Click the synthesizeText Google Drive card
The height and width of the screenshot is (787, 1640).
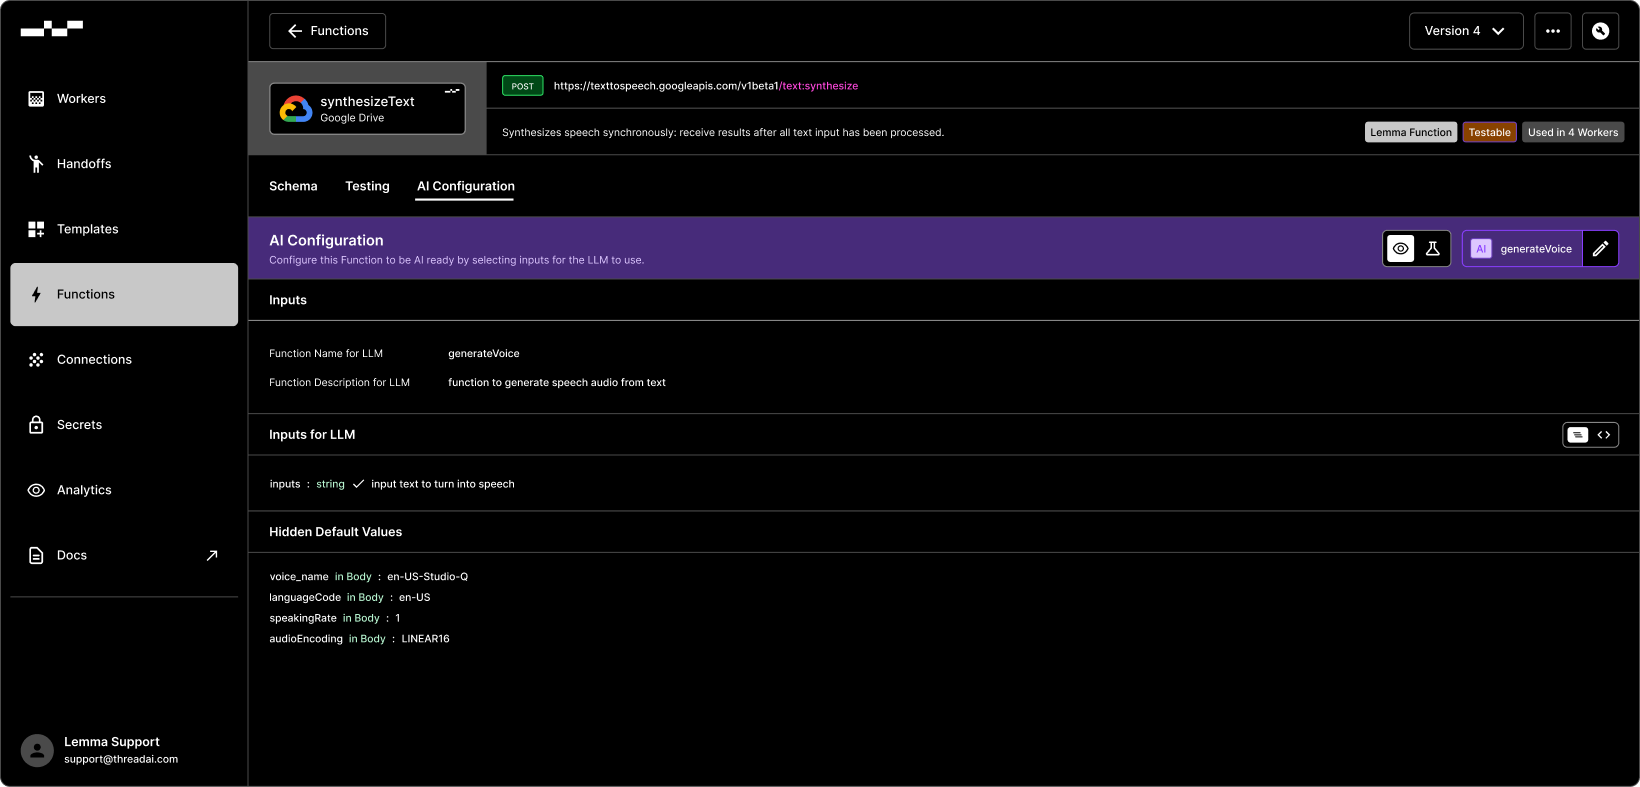pos(367,108)
